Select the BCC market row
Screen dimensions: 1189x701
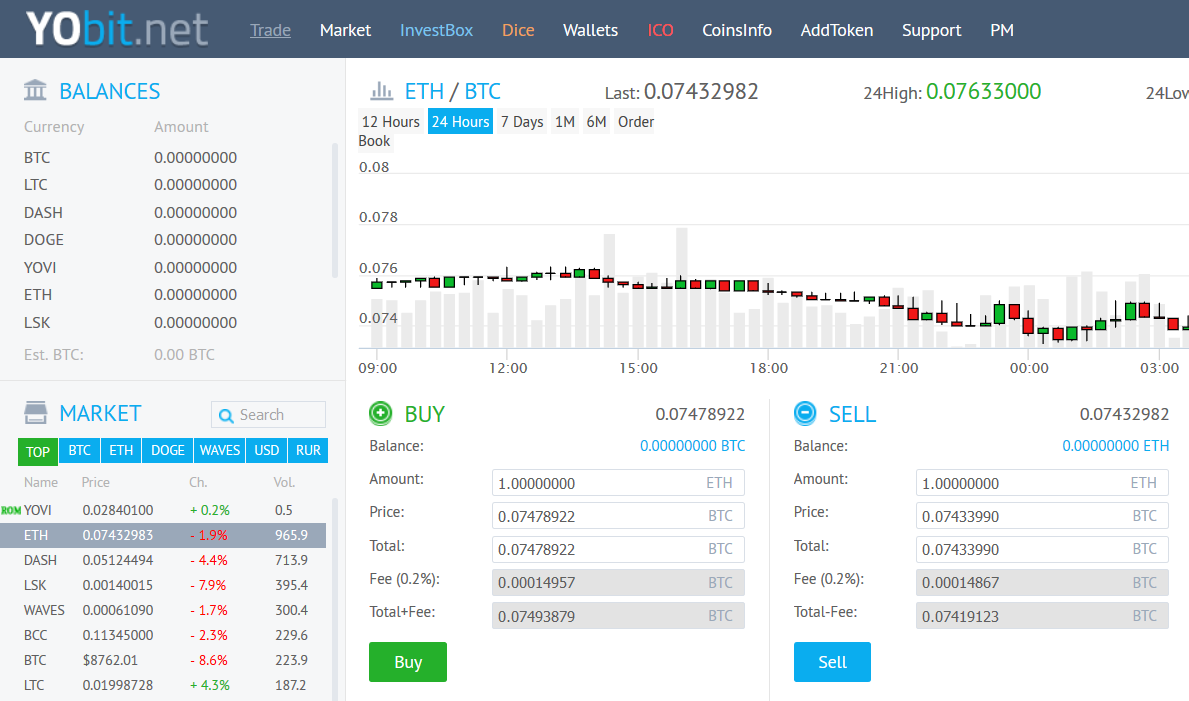pyautogui.click(x=163, y=635)
